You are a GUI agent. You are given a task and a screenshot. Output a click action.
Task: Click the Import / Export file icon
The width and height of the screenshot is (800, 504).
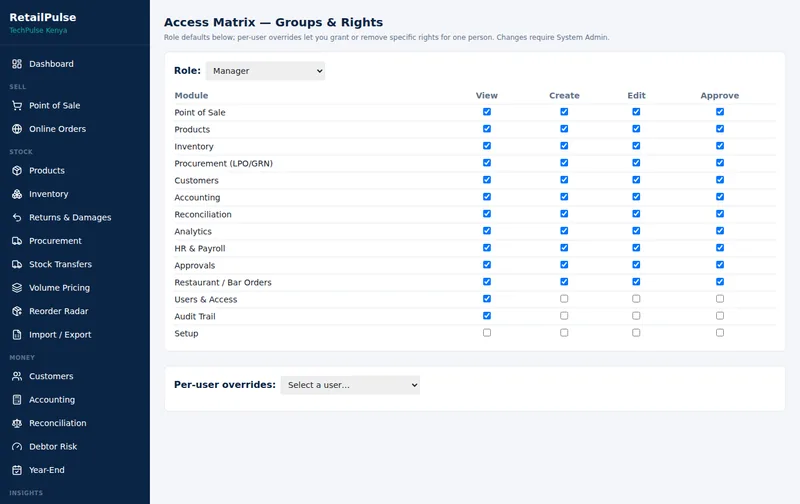click(x=17, y=335)
